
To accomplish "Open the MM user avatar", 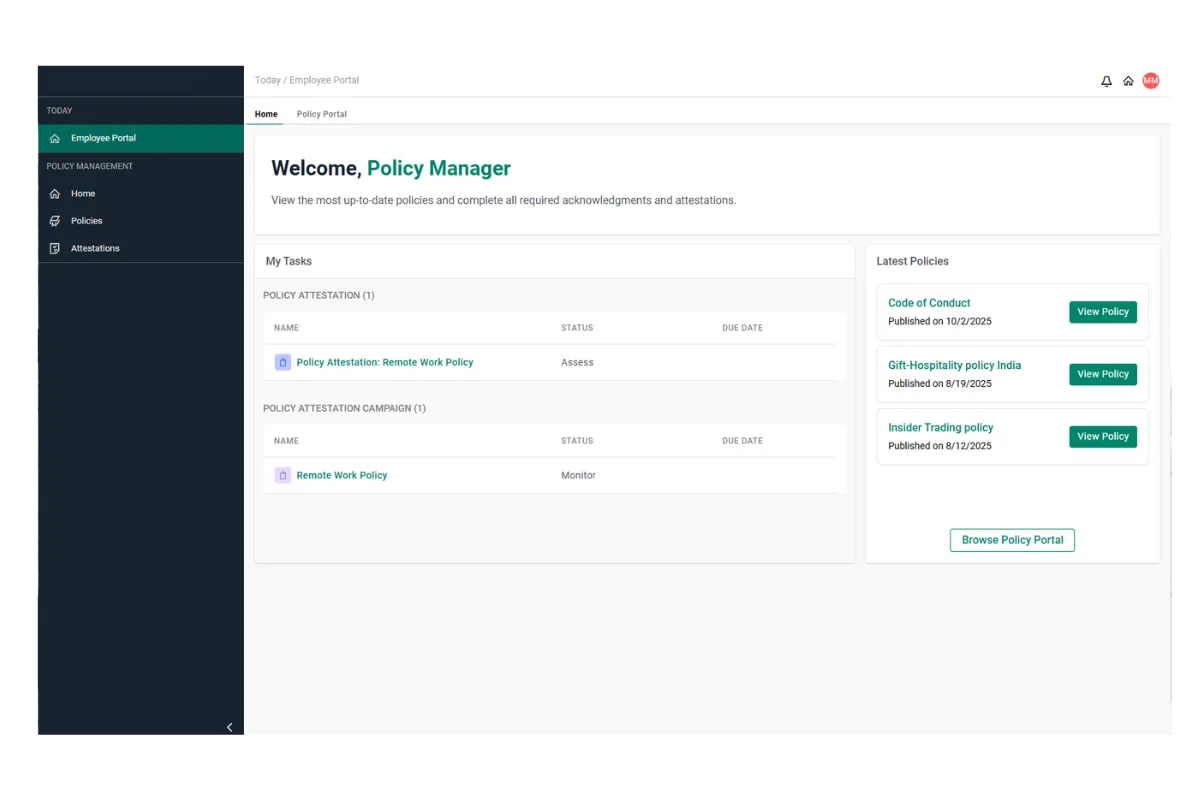I will click(1150, 80).
